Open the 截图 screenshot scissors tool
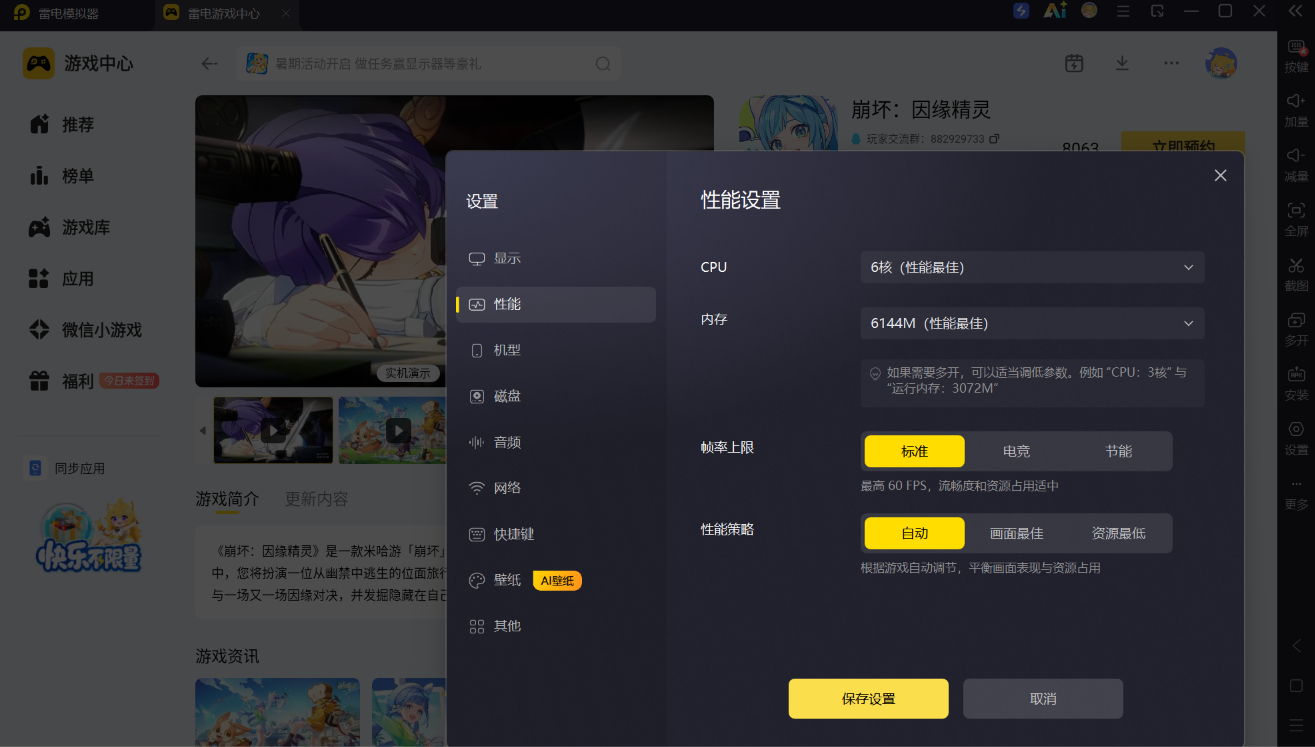This screenshot has width=1315, height=747. 1296,273
